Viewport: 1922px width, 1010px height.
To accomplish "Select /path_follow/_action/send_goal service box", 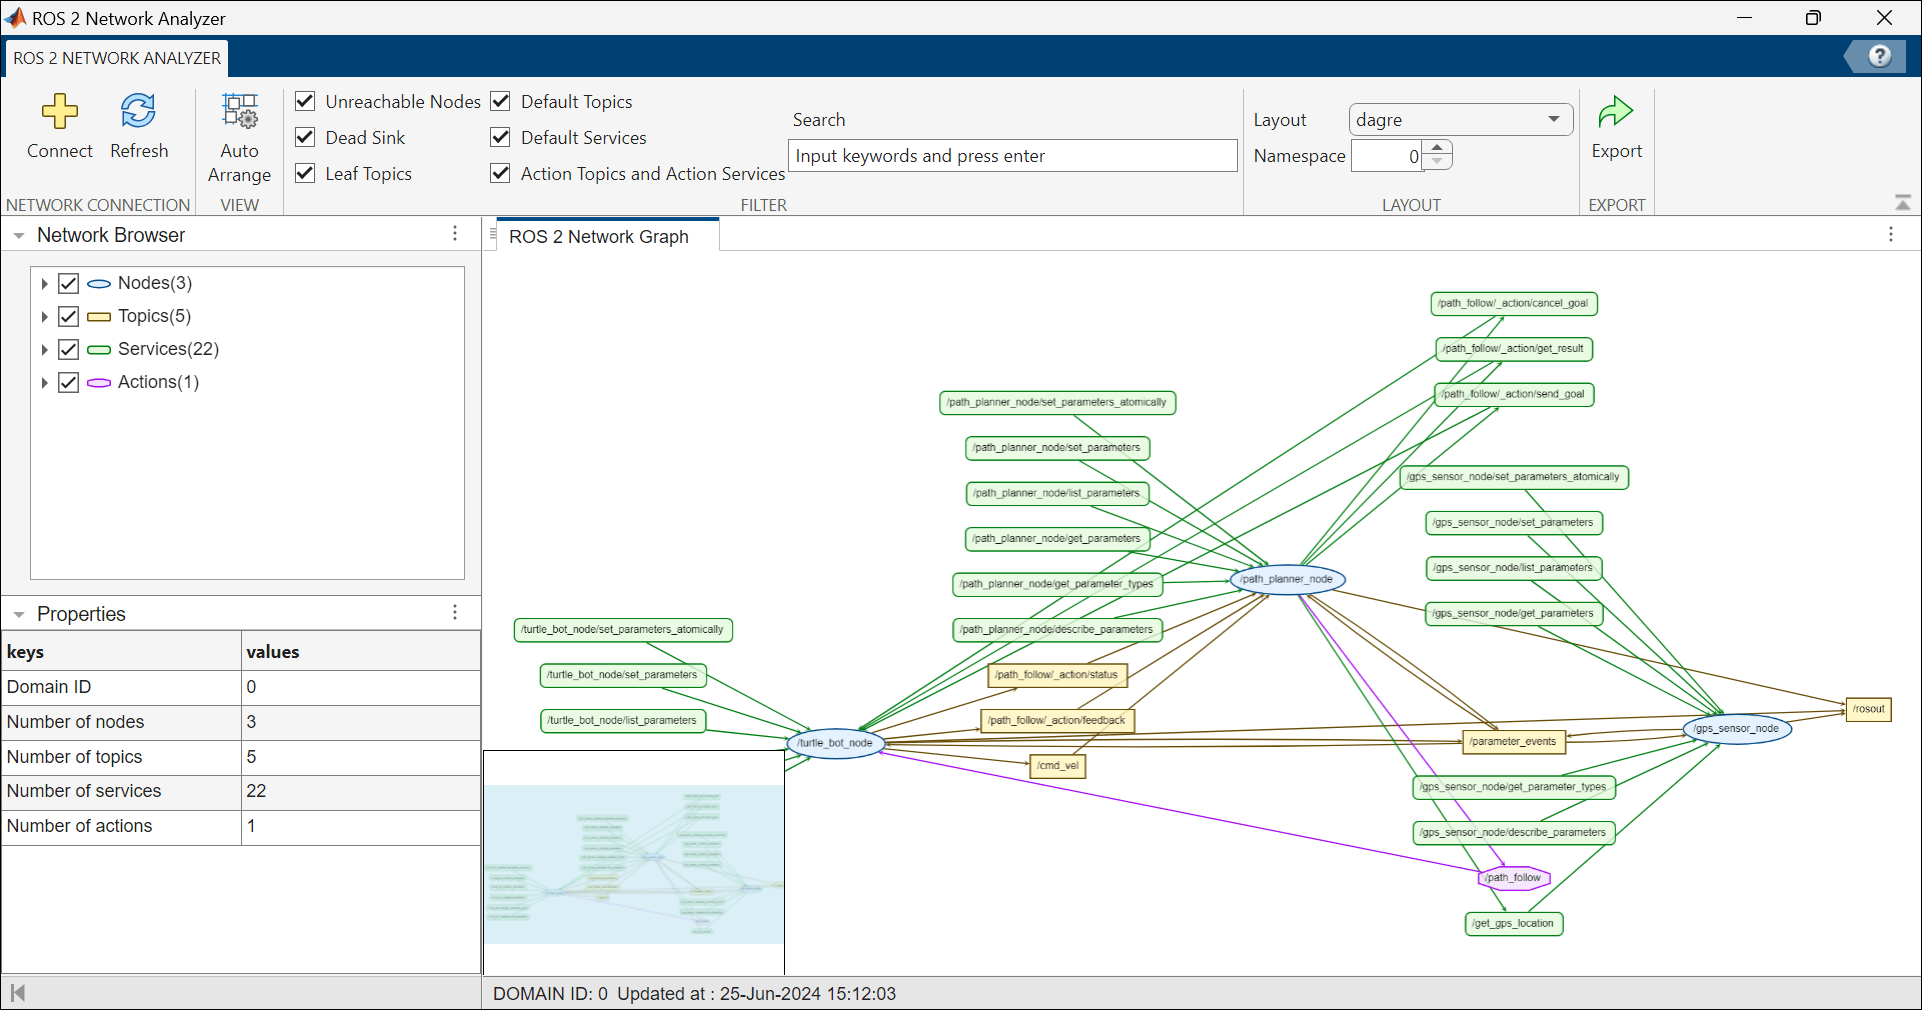I will (x=1513, y=394).
